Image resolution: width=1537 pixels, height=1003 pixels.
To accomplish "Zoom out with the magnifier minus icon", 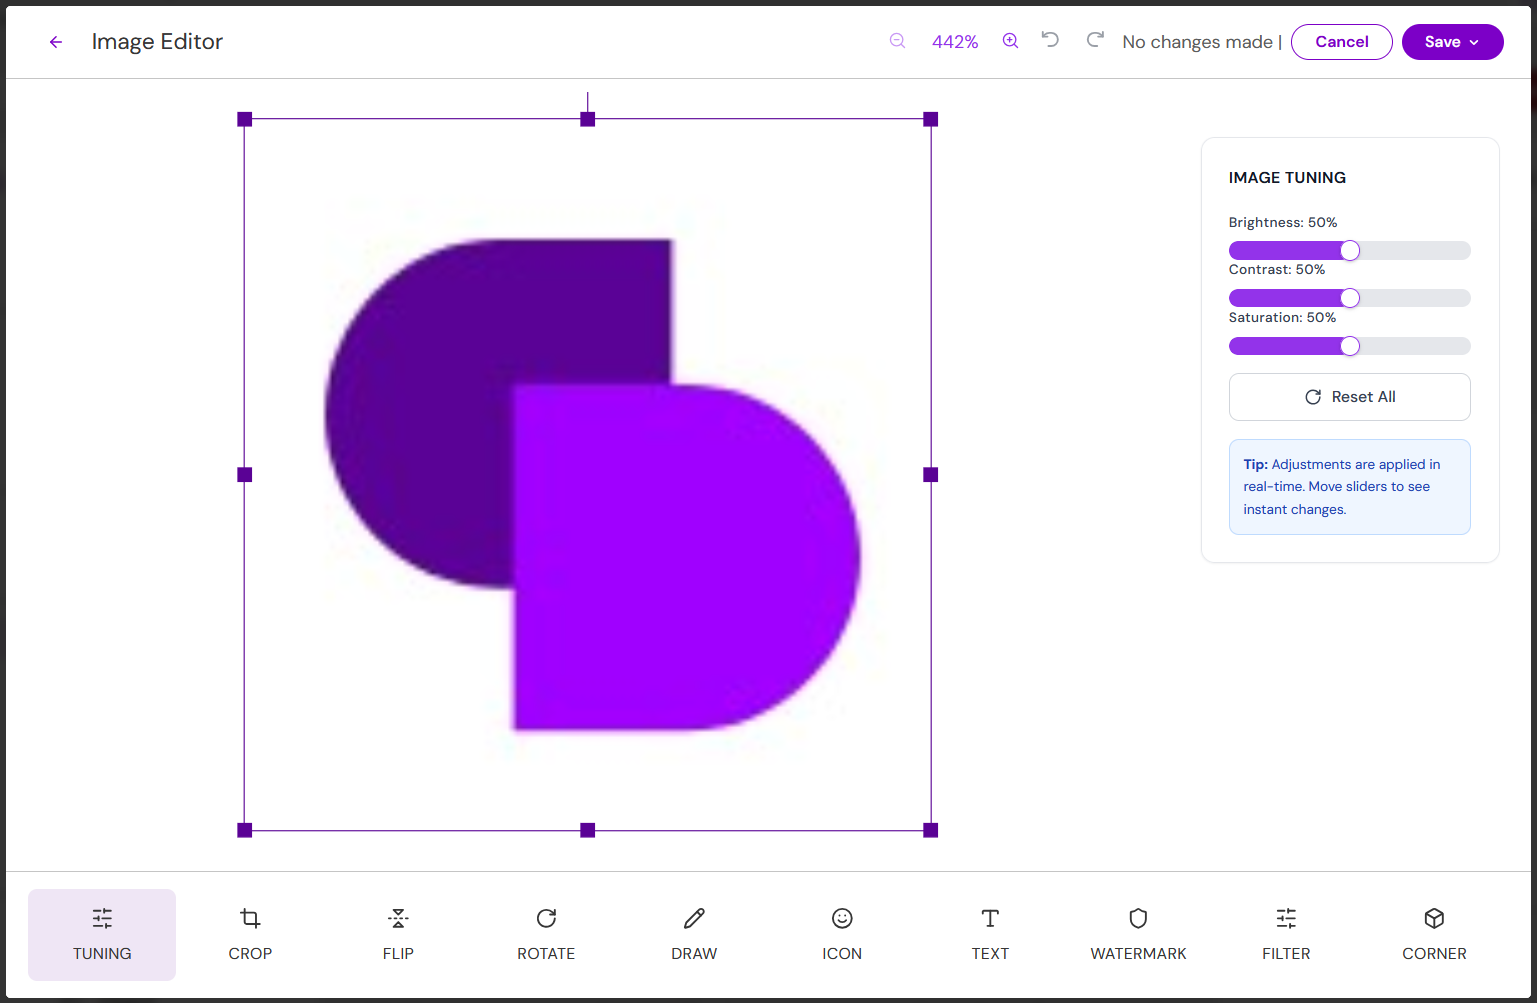I will click(x=897, y=41).
